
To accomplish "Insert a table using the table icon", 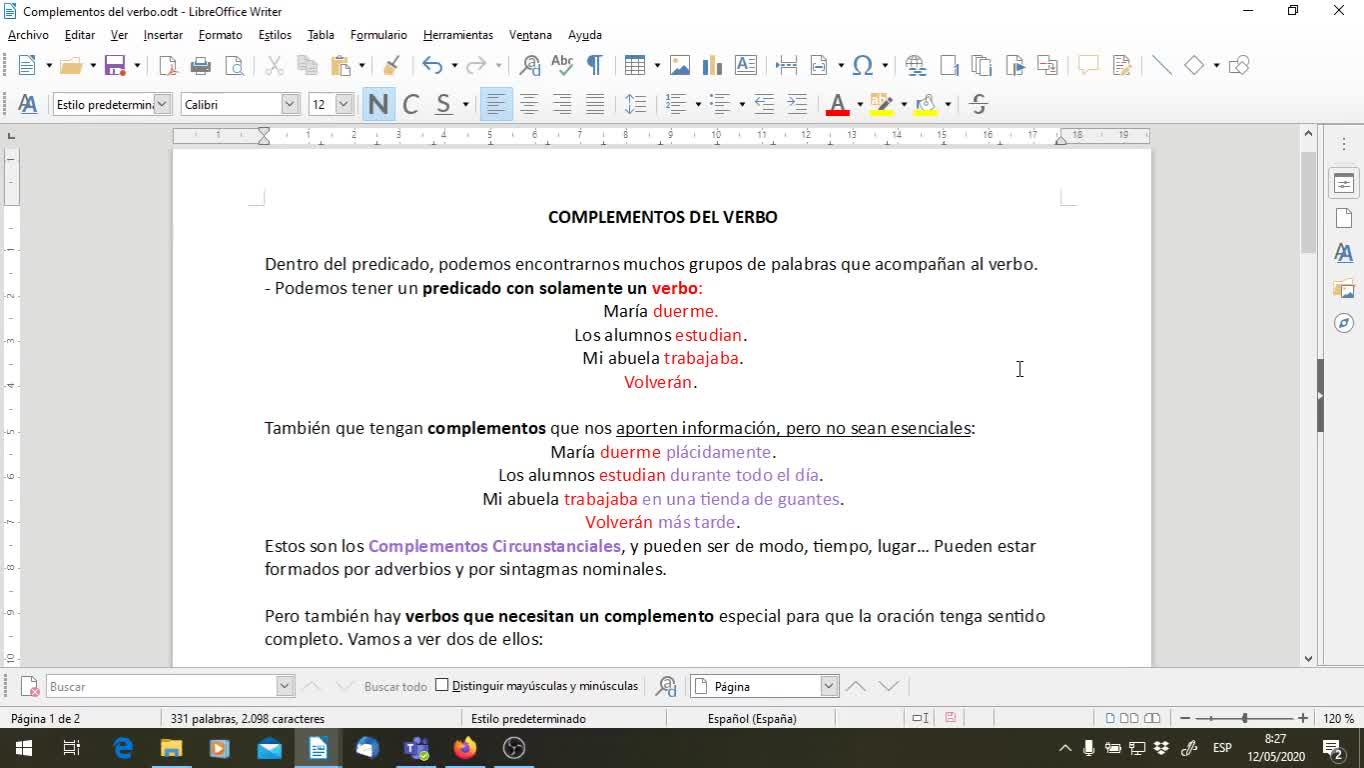I will click(634, 66).
